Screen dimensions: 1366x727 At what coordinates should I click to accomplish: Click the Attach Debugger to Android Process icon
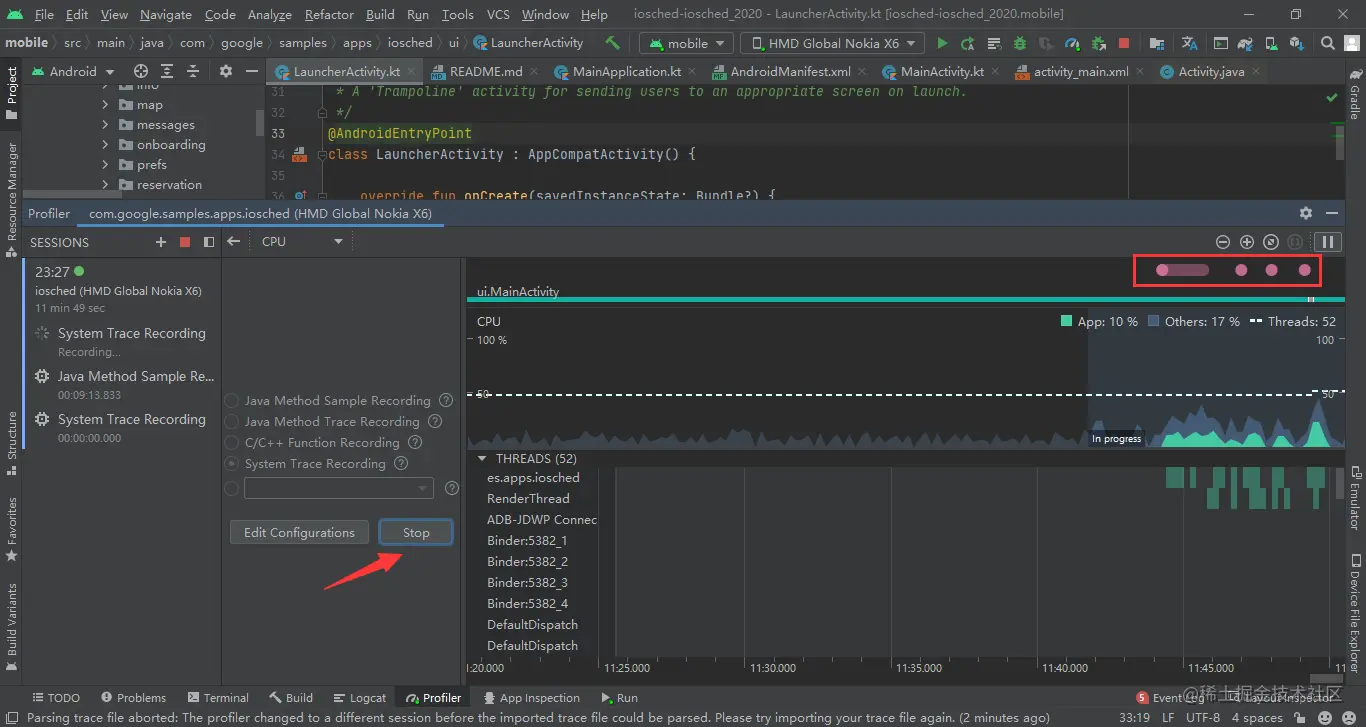coord(1098,43)
